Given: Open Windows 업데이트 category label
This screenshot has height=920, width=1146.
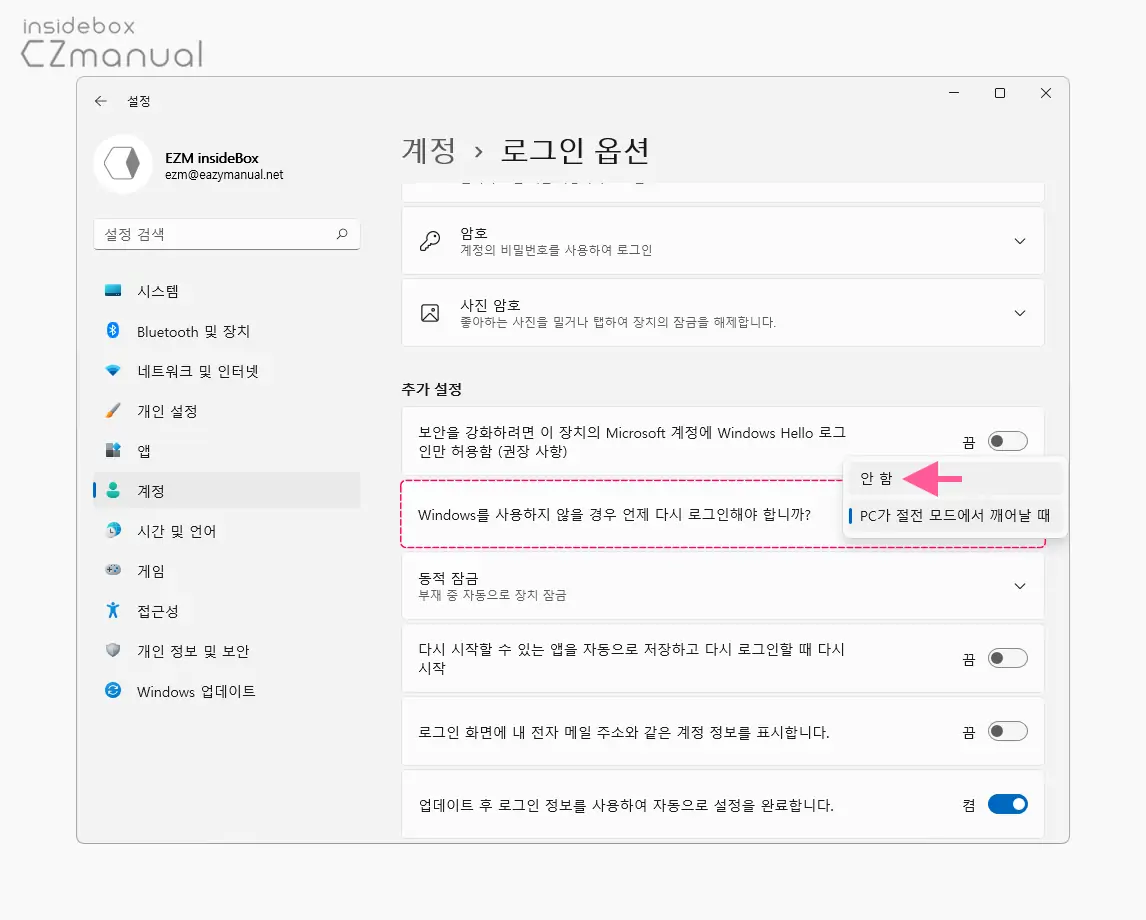Looking at the screenshot, I should click(x=196, y=691).
